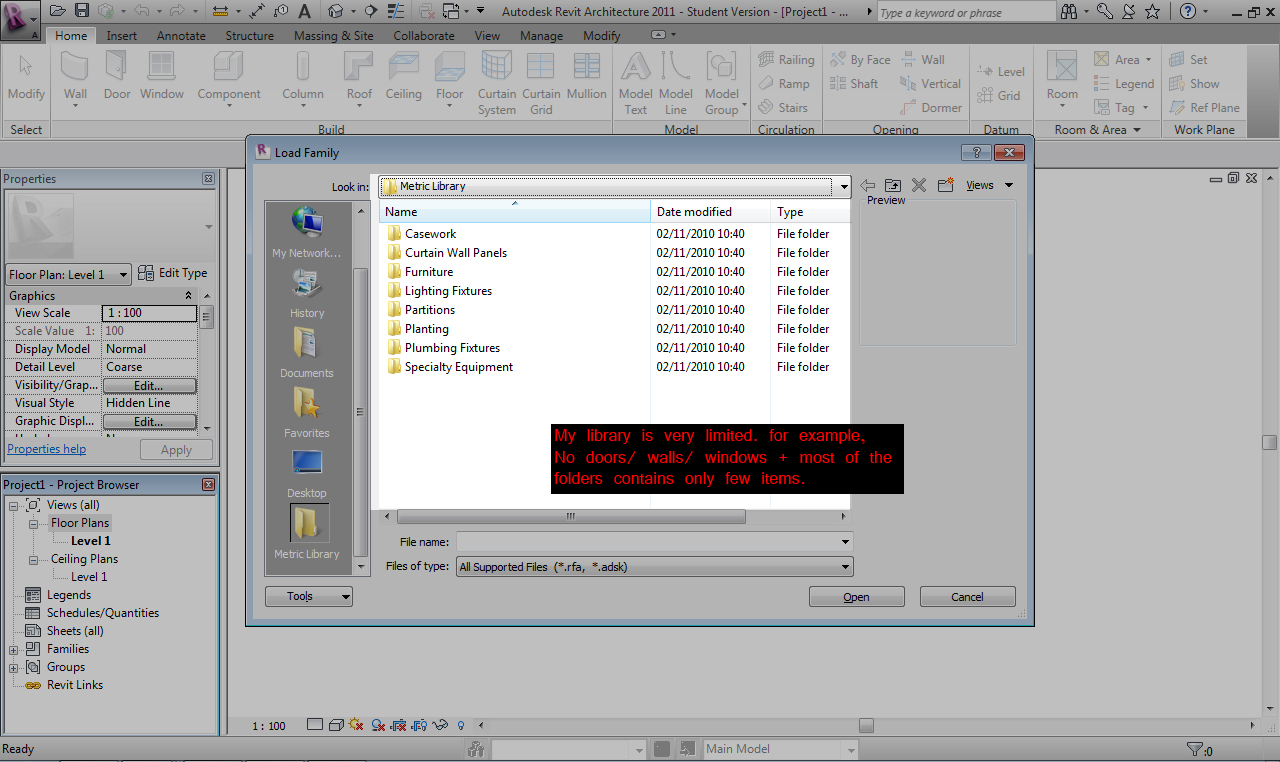Expand the Groups node in Project Browser

14,667
